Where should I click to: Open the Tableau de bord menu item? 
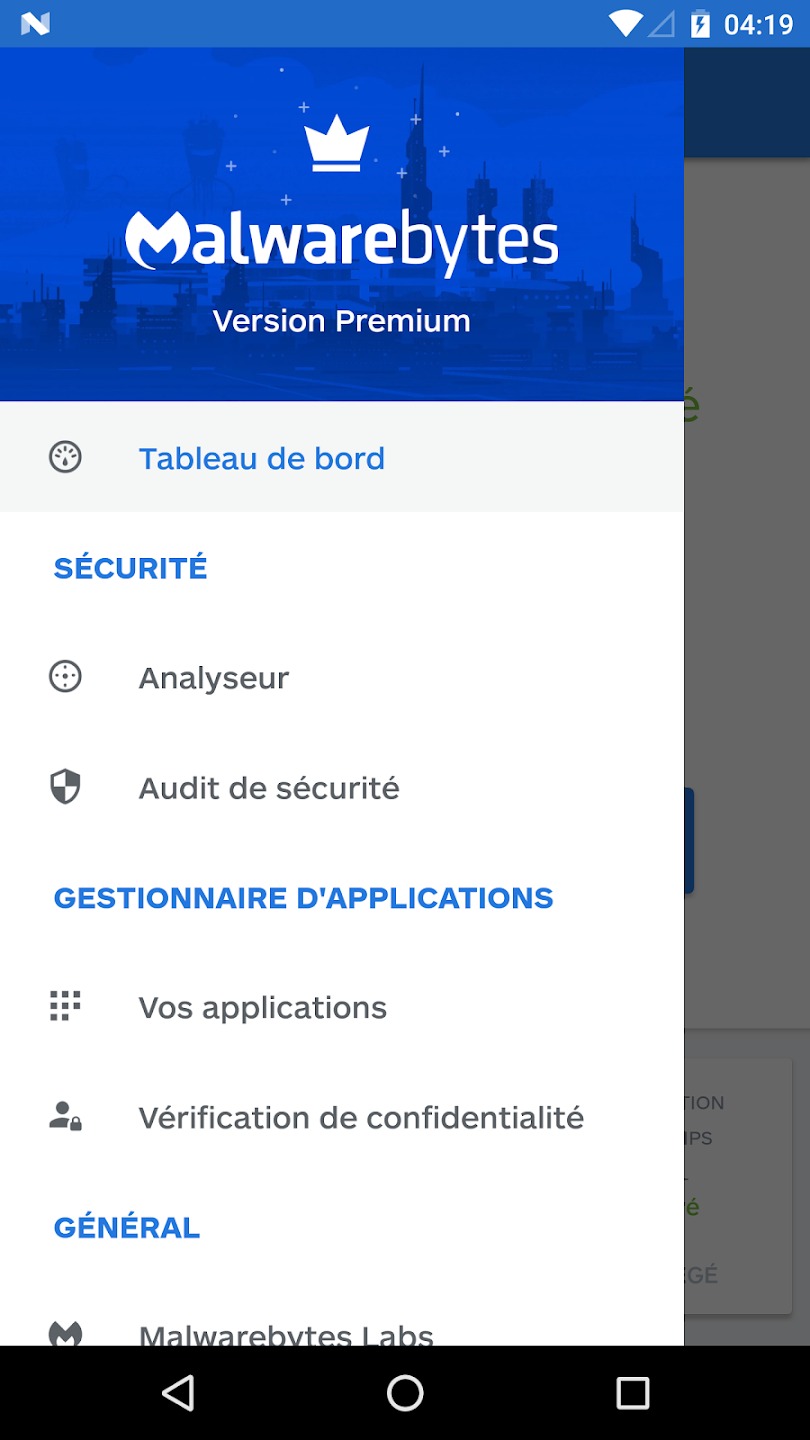point(262,458)
